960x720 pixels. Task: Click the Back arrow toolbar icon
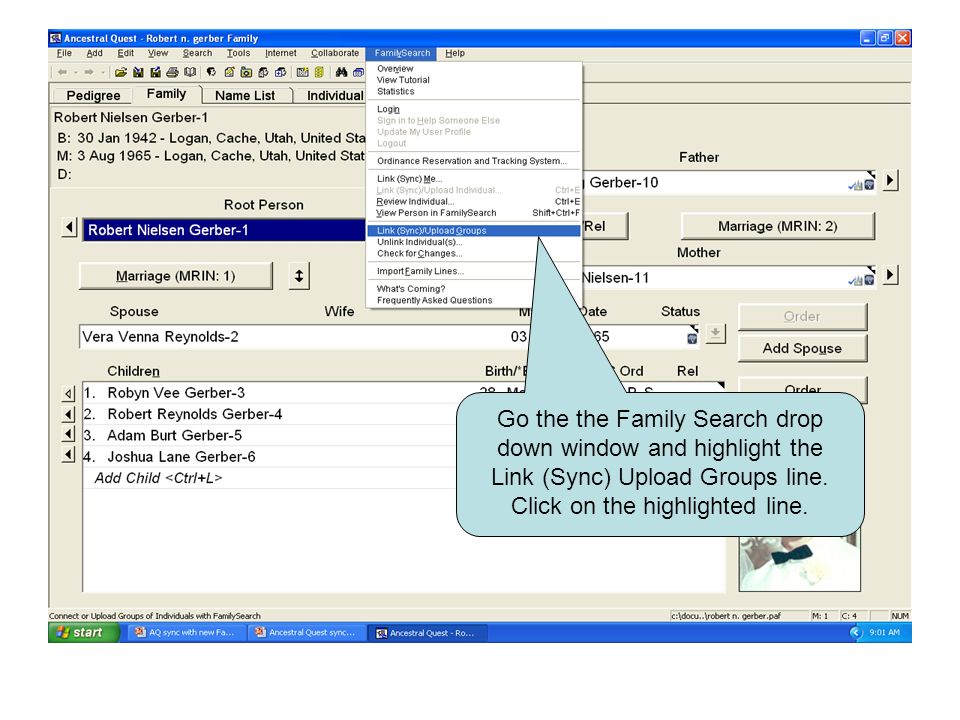point(62,72)
